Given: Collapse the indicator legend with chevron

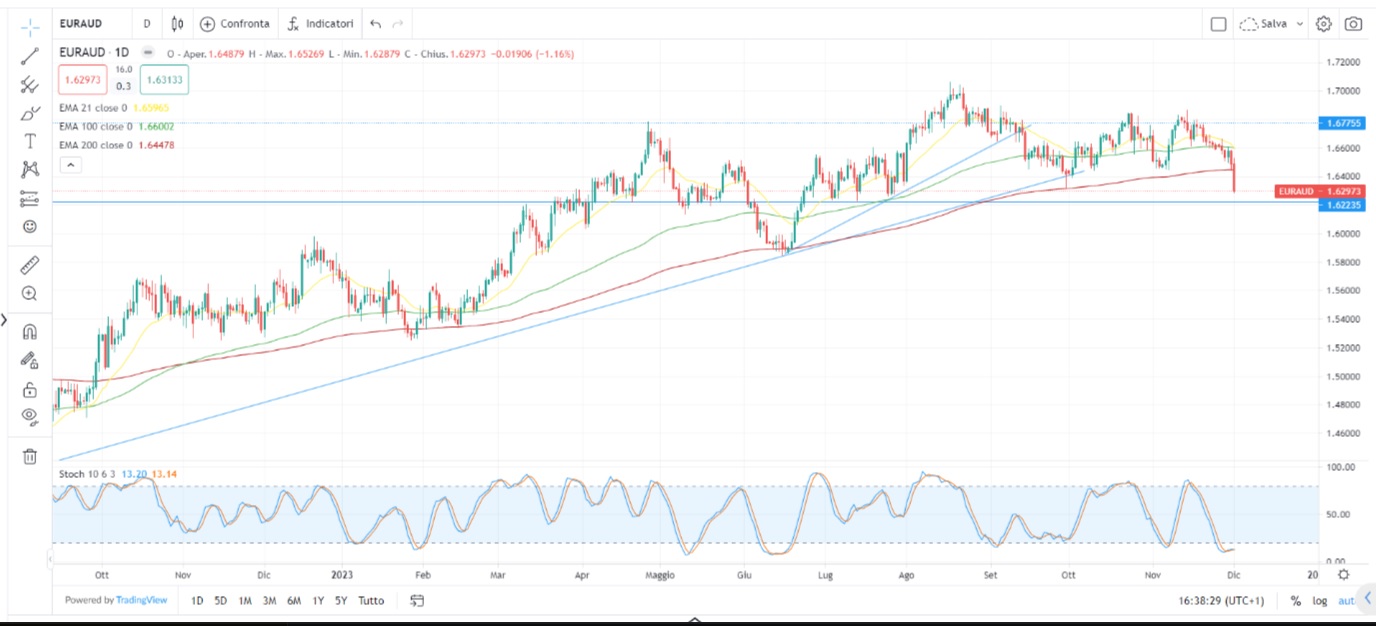Looking at the screenshot, I should 70,164.
